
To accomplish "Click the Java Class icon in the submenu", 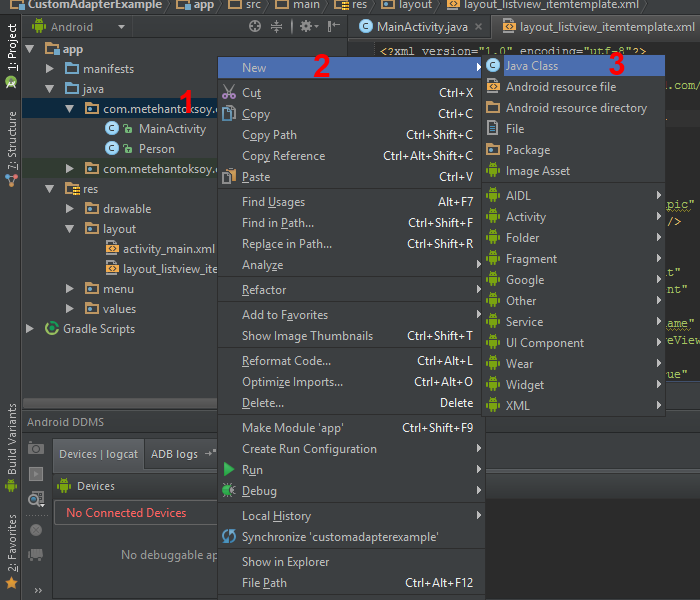I will click(493, 66).
